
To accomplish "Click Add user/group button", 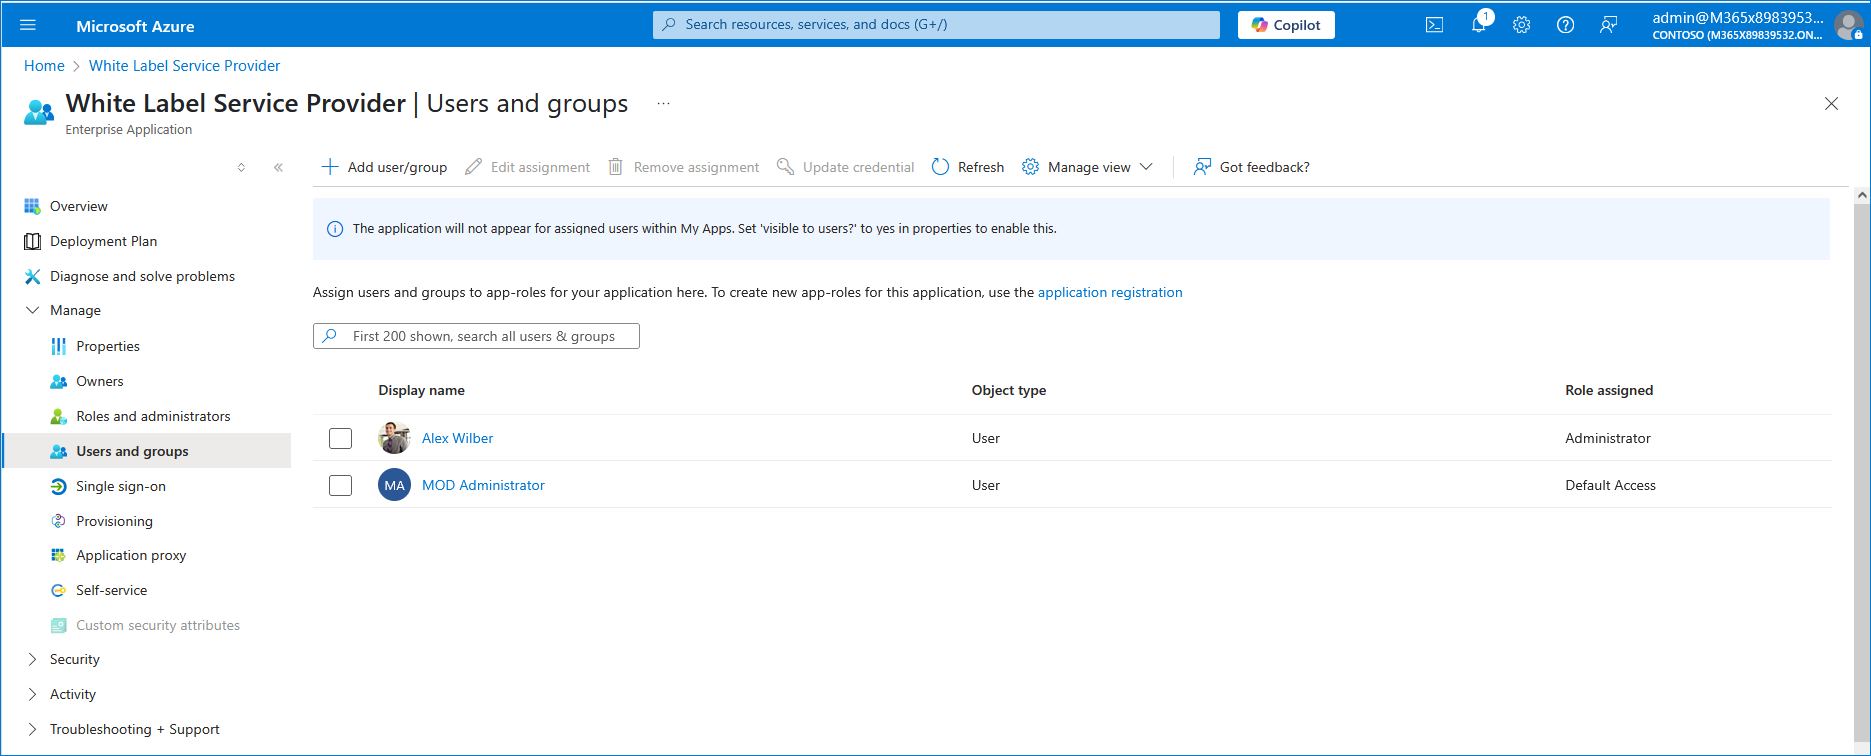I will coord(384,167).
